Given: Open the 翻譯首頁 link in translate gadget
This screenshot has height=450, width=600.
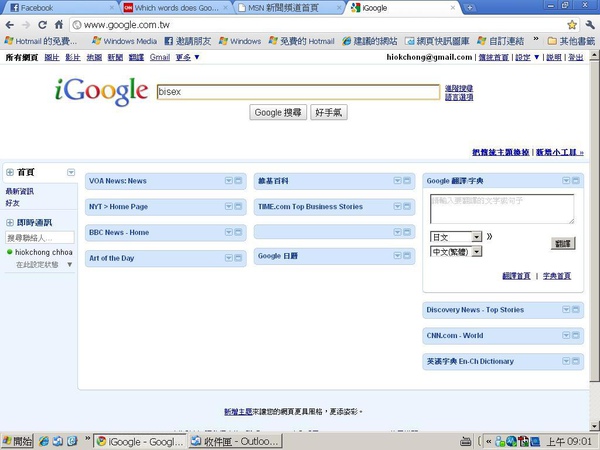Looking at the screenshot, I should [x=516, y=276].
